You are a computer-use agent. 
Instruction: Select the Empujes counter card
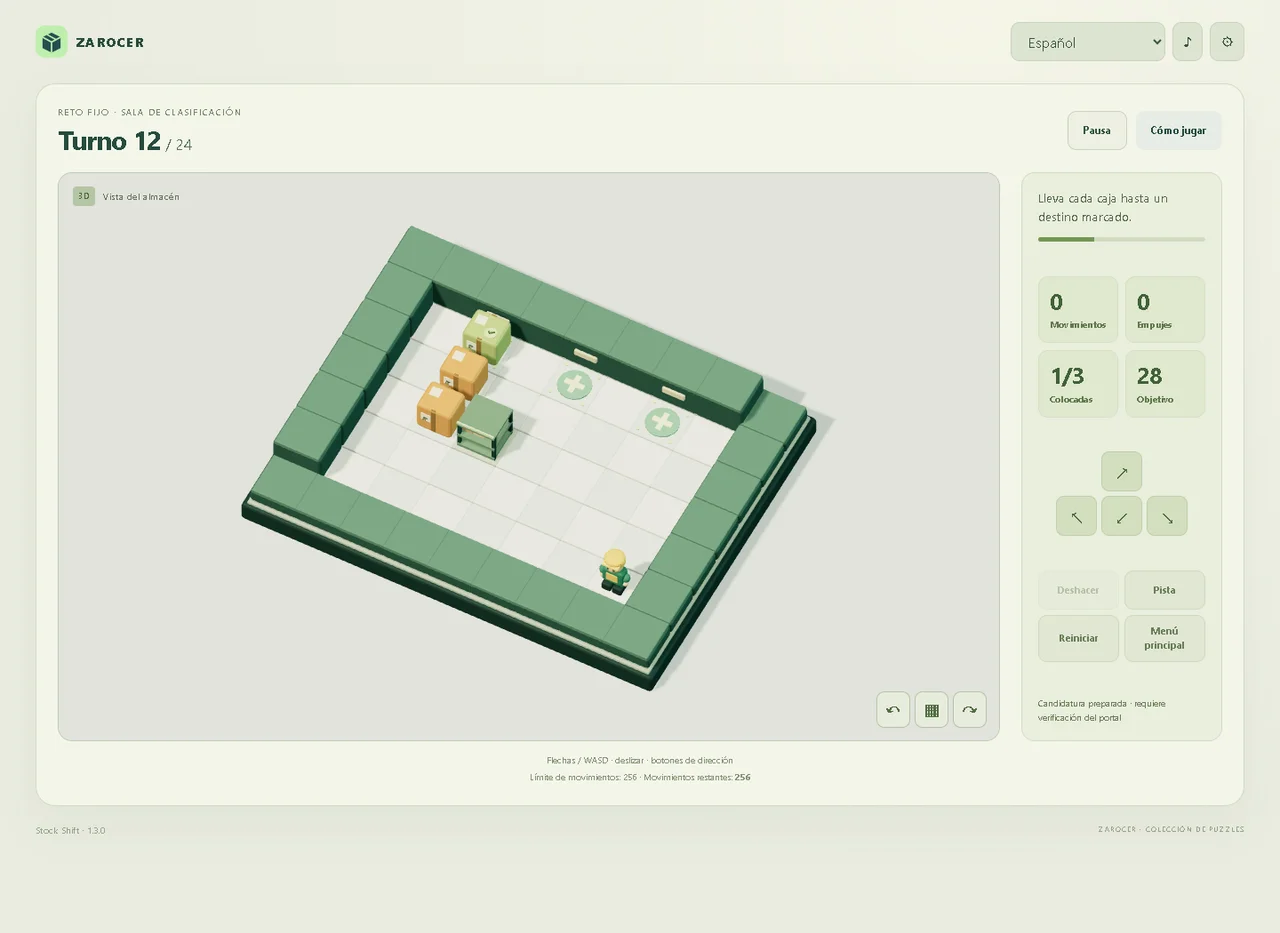[x=1164, y=310]
